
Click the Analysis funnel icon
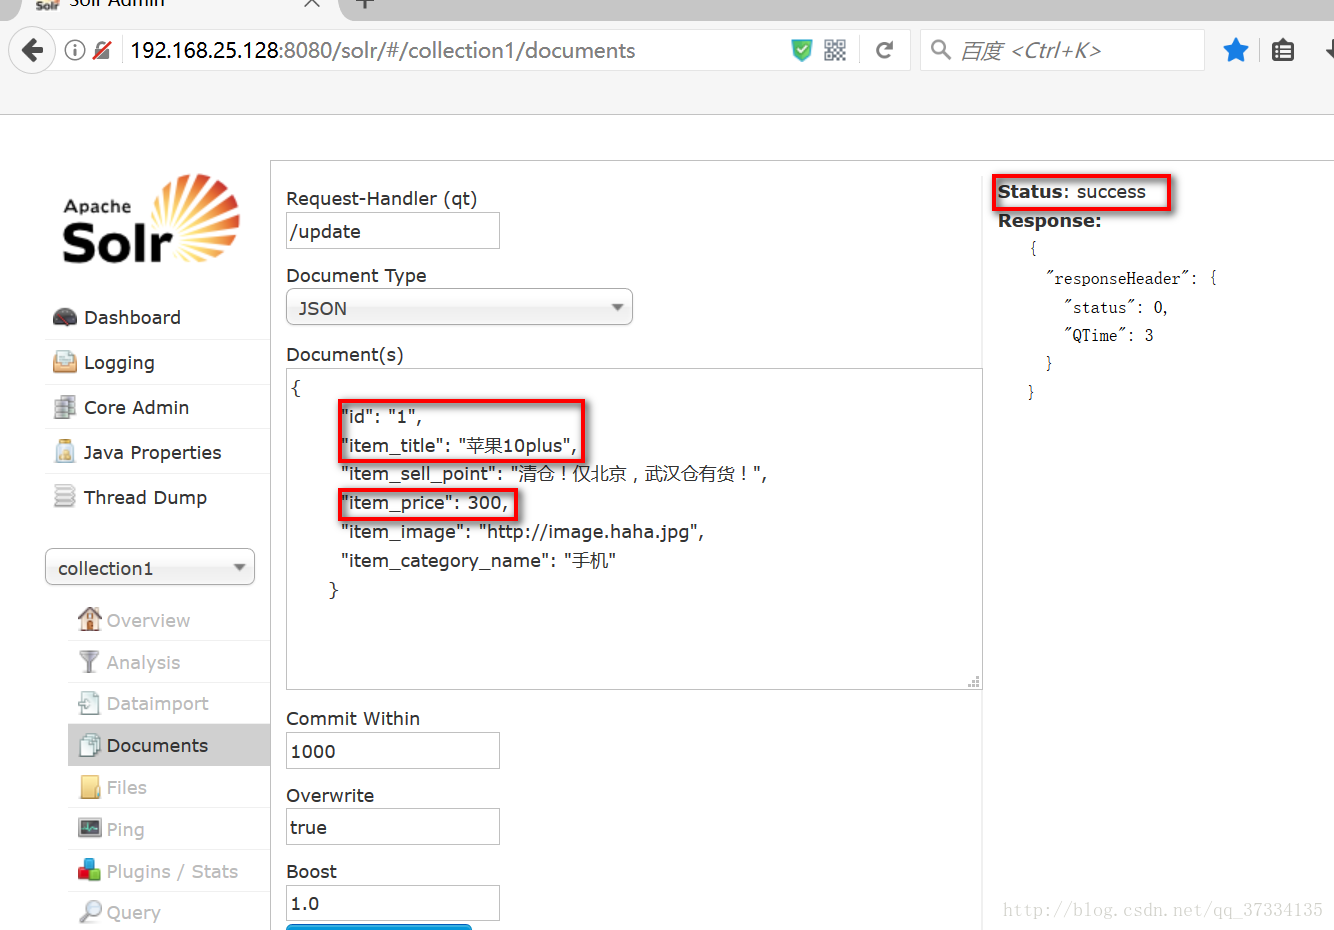(x=89, y=662)
